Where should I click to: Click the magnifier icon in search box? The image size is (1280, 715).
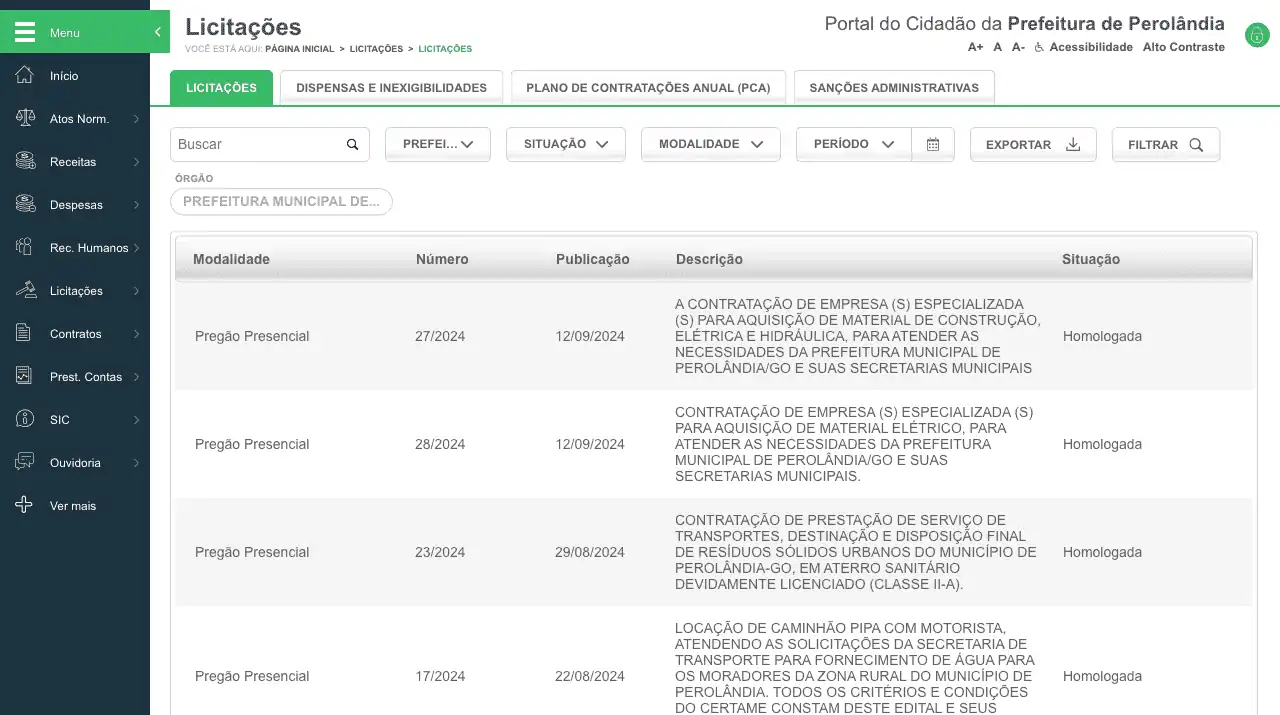click(x=352, y=145)
